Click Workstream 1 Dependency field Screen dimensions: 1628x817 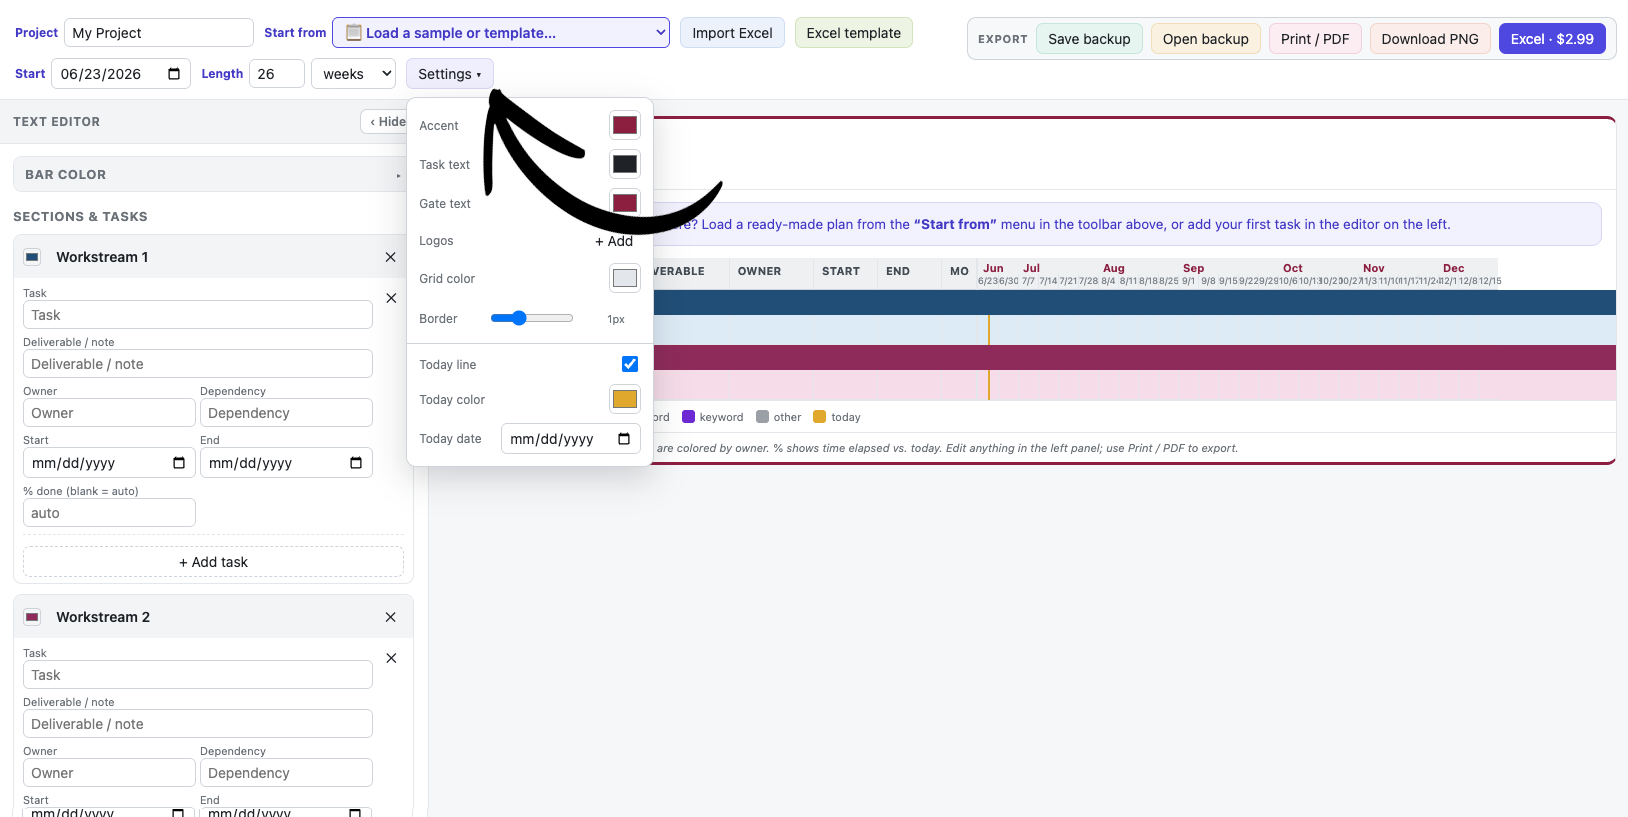pyautogui.click(x=286, y=413)
